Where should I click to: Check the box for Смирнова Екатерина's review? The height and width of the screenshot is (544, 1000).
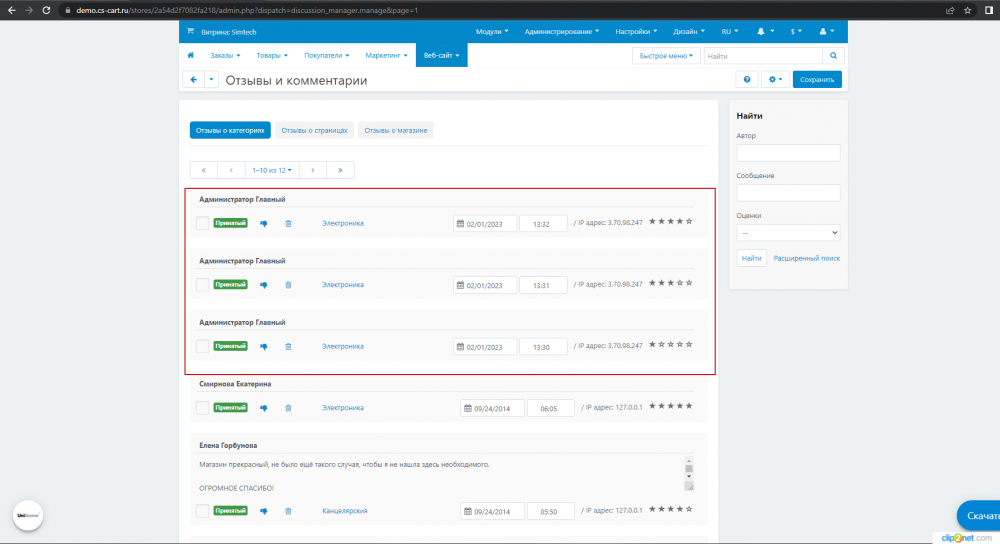pyautogui.click(x=202, y=408)
